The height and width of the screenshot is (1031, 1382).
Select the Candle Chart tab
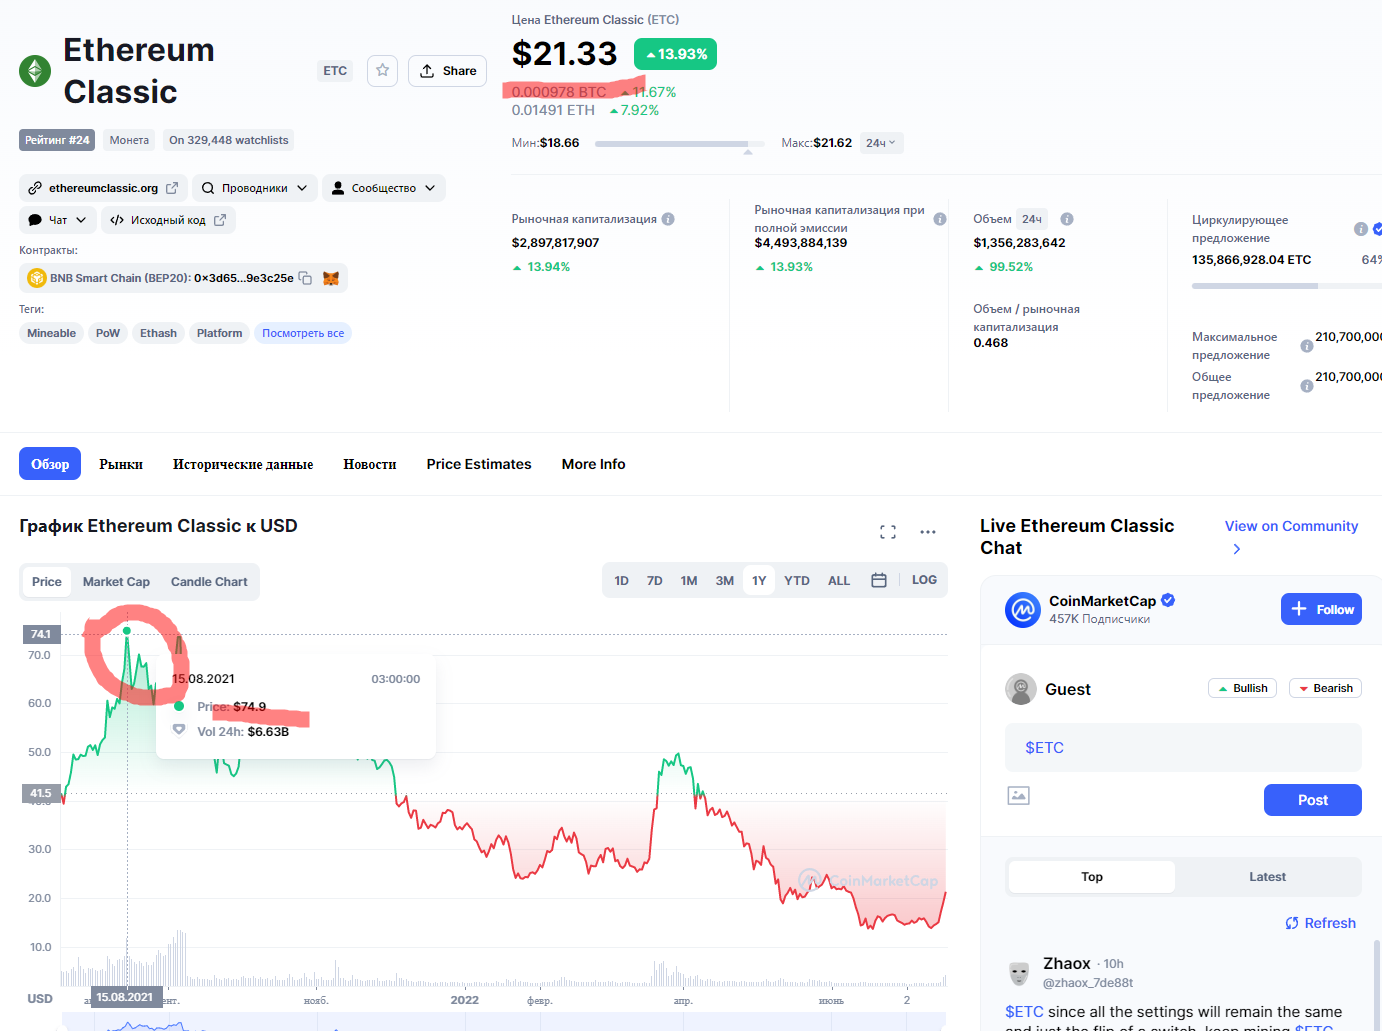click(x=209, y=582)
